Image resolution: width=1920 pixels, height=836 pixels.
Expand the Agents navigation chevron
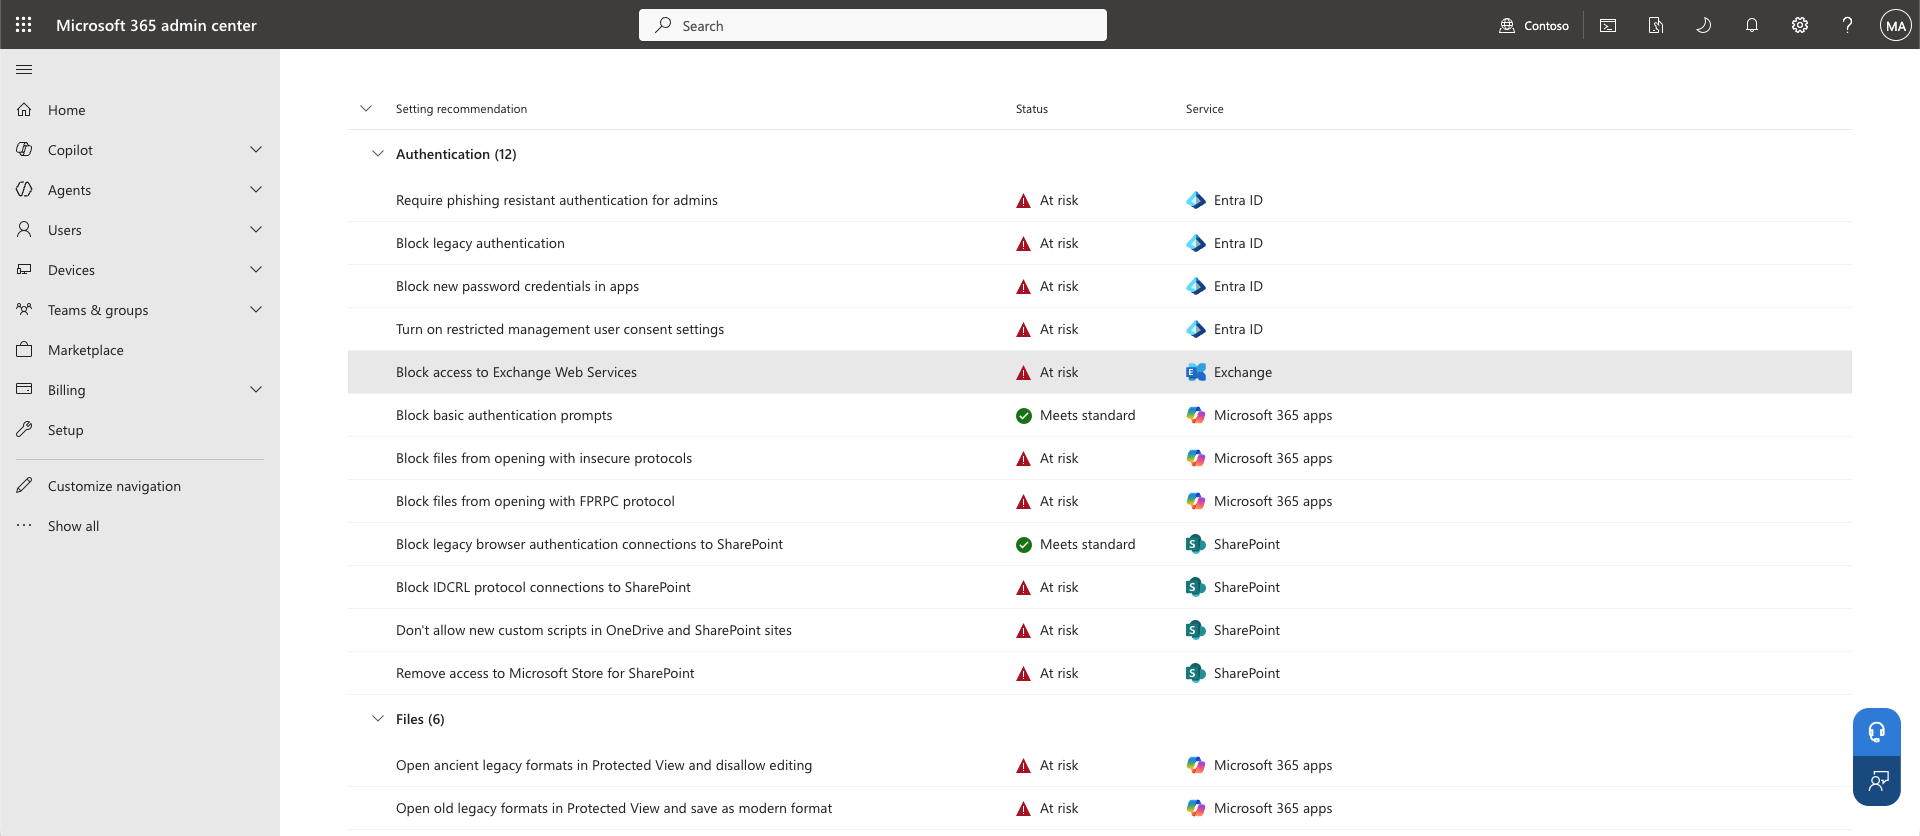click(256, 189)
